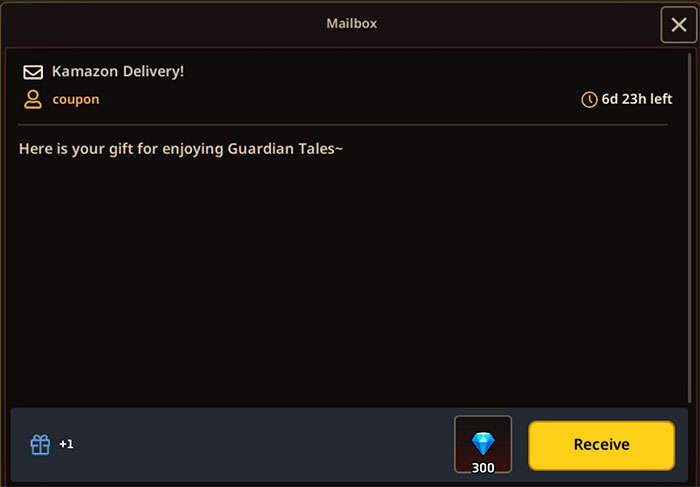Click the message pane vertical scrollbar

[x=689, y=228]
